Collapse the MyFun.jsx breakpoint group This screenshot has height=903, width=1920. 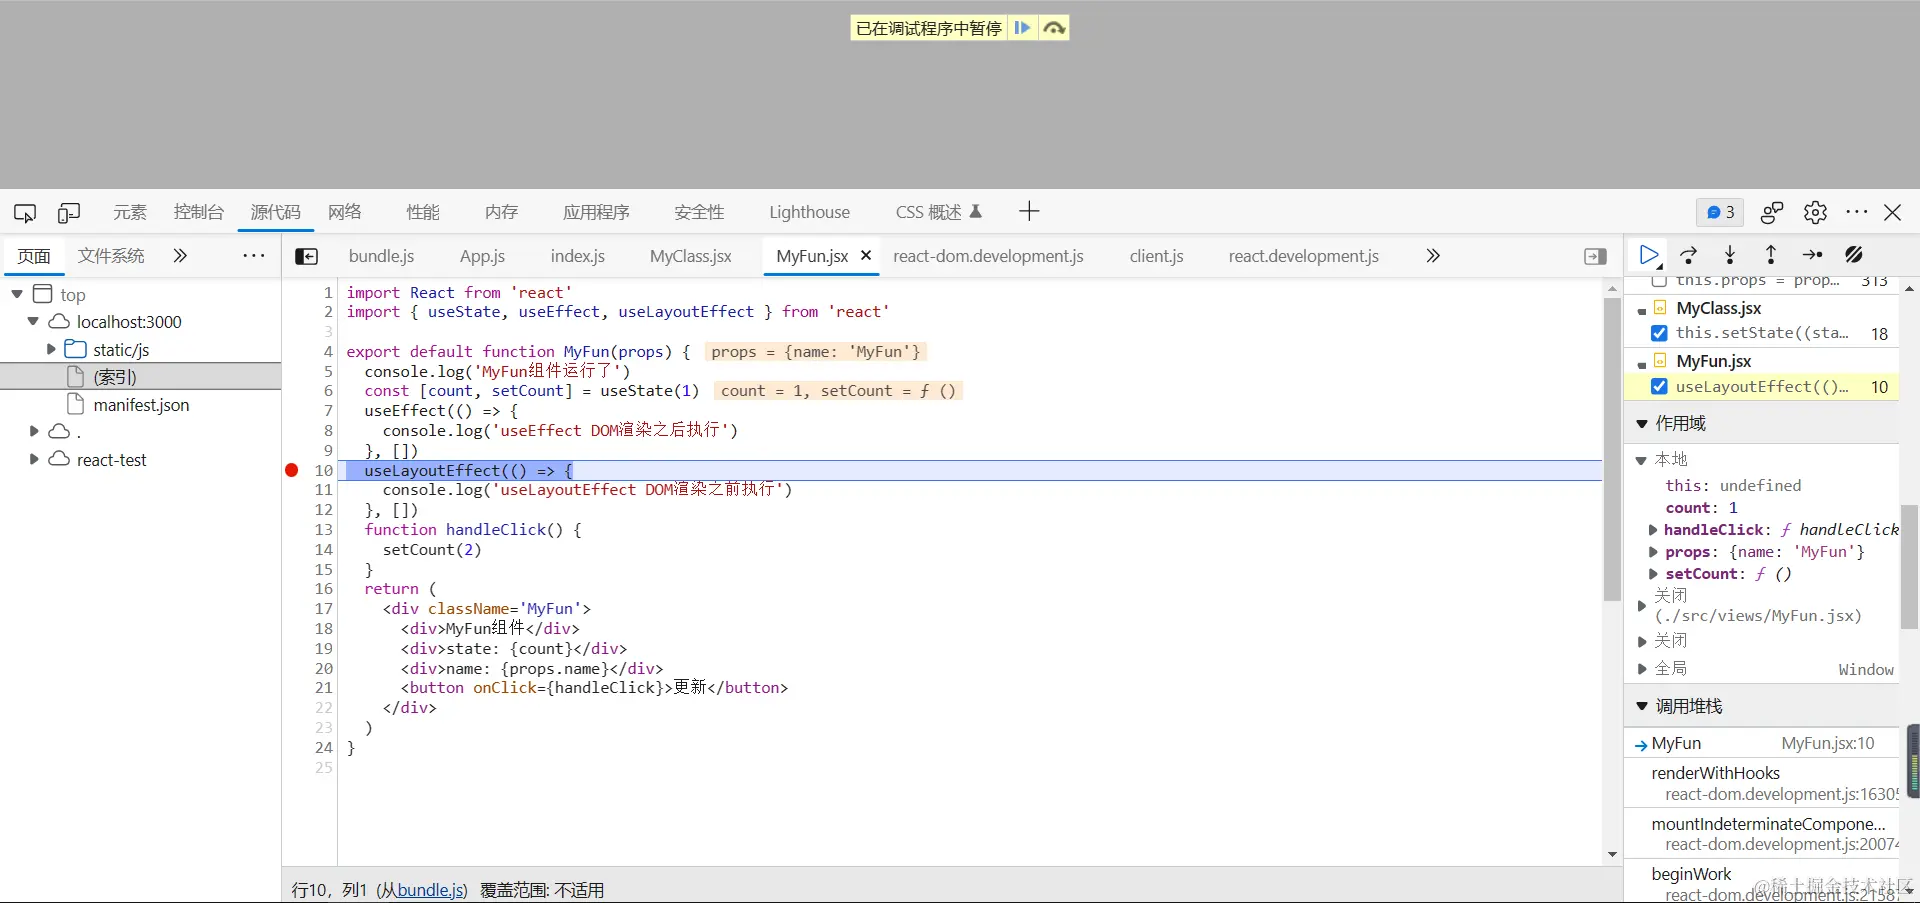[x=1642, y=363]
